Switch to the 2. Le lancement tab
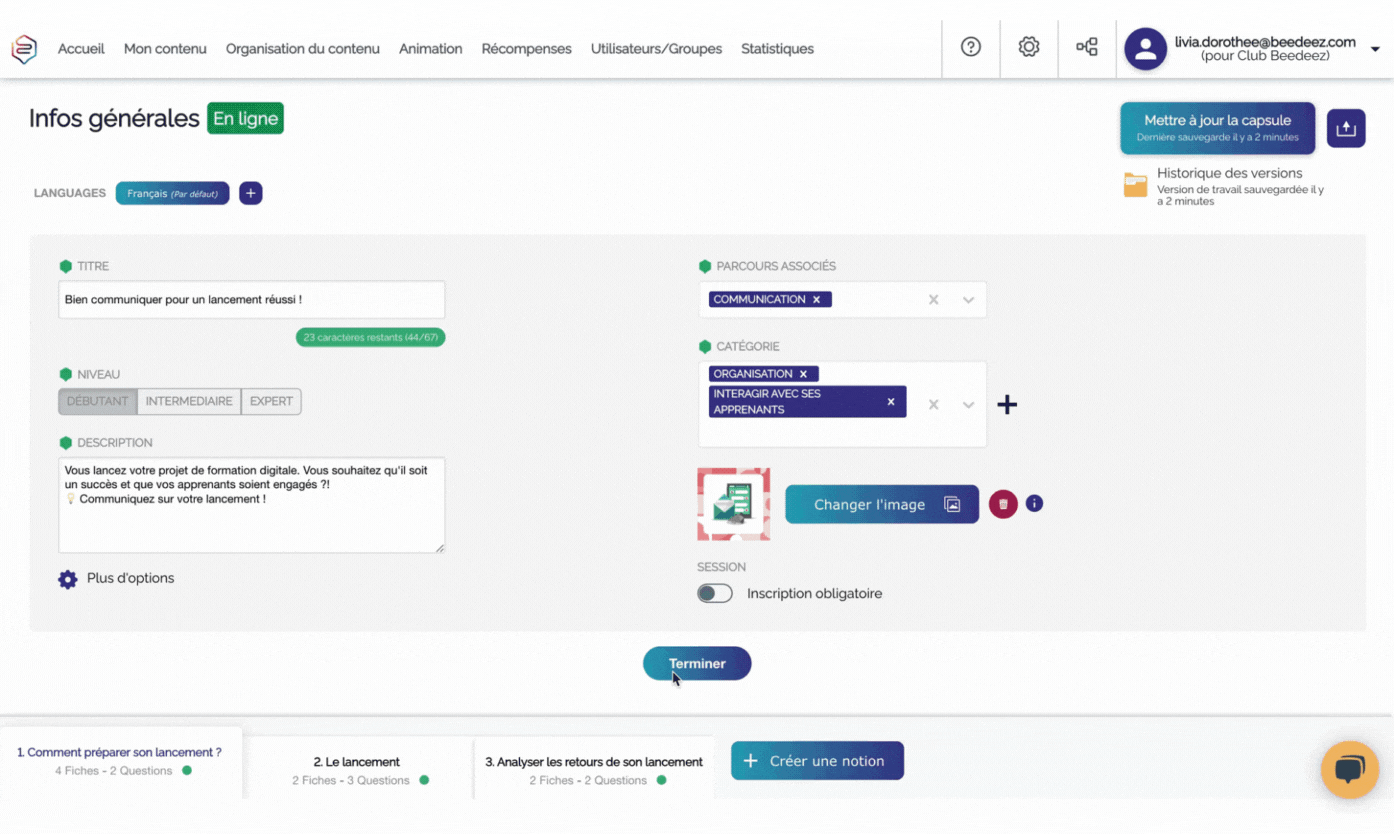 (x=357, y=770)
